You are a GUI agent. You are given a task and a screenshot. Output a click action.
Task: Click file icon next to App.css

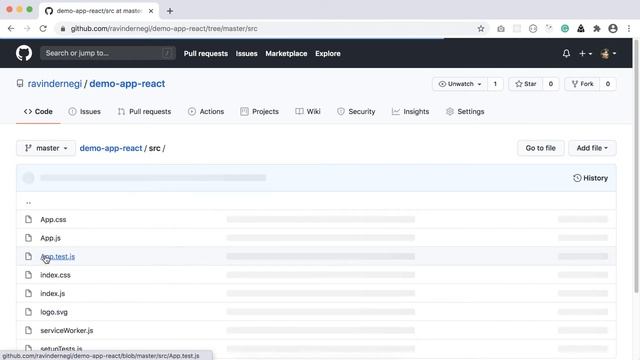click(28, 219)
